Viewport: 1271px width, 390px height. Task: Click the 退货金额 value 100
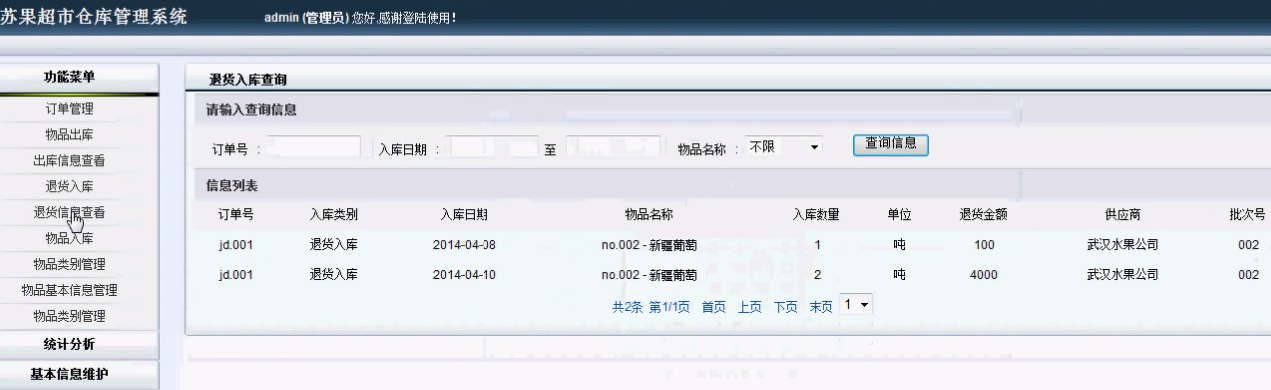point(983,244)
